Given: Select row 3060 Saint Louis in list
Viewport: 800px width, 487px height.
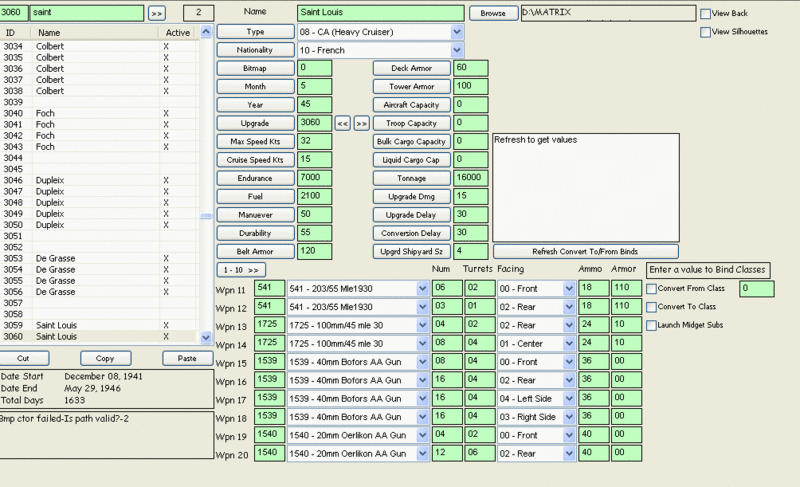Looking at the screenshot, I should (99, 337).
